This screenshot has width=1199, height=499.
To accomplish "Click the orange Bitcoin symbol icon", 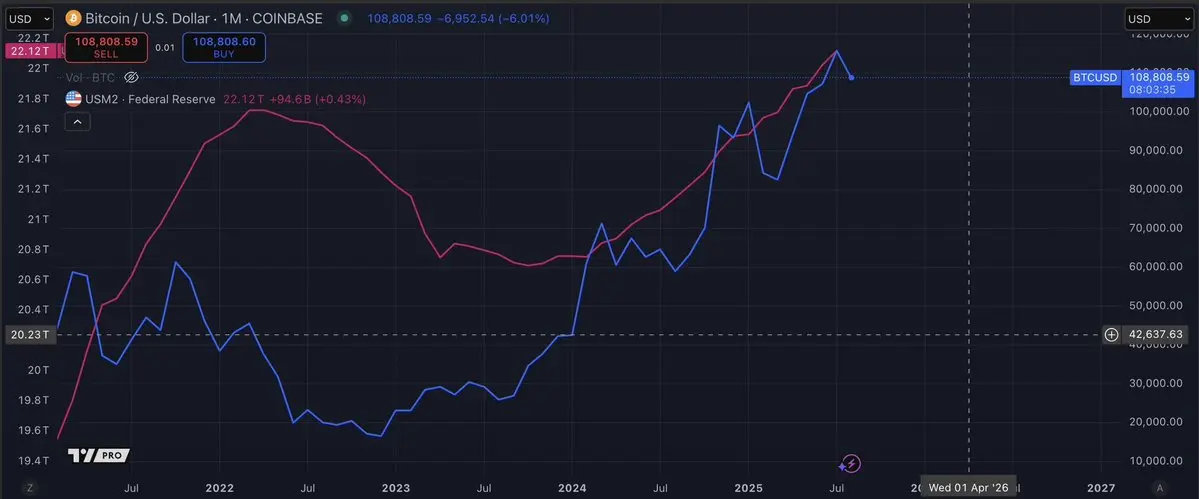I will point(73,18).
